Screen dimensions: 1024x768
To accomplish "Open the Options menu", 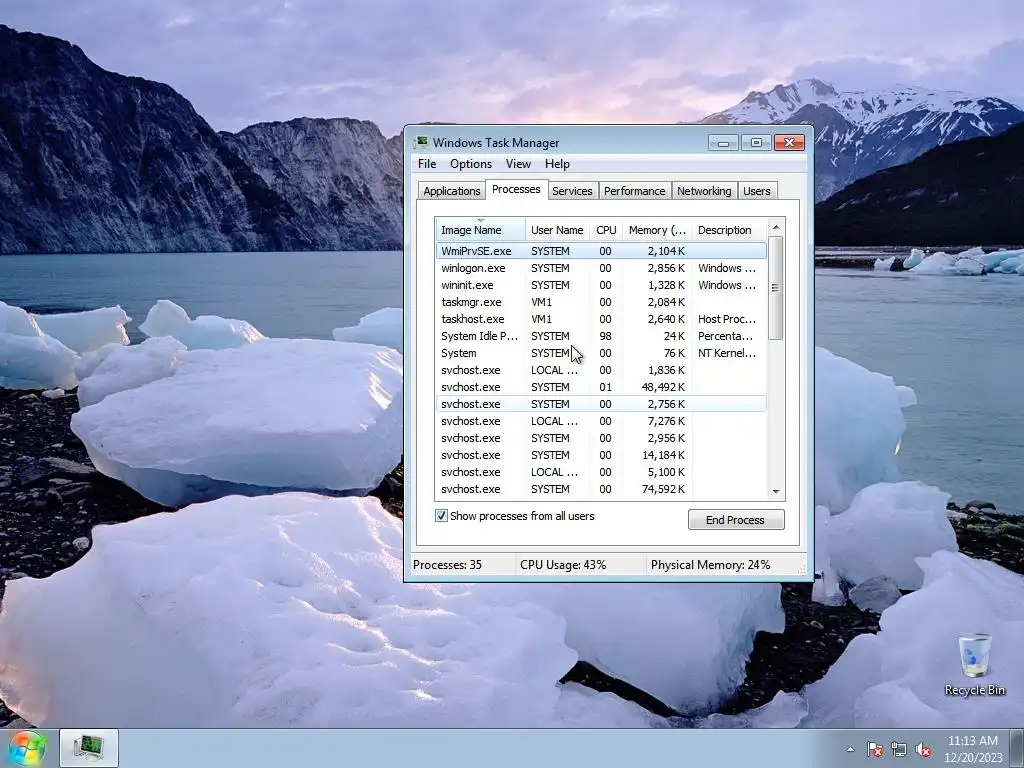I will (471, 164).
